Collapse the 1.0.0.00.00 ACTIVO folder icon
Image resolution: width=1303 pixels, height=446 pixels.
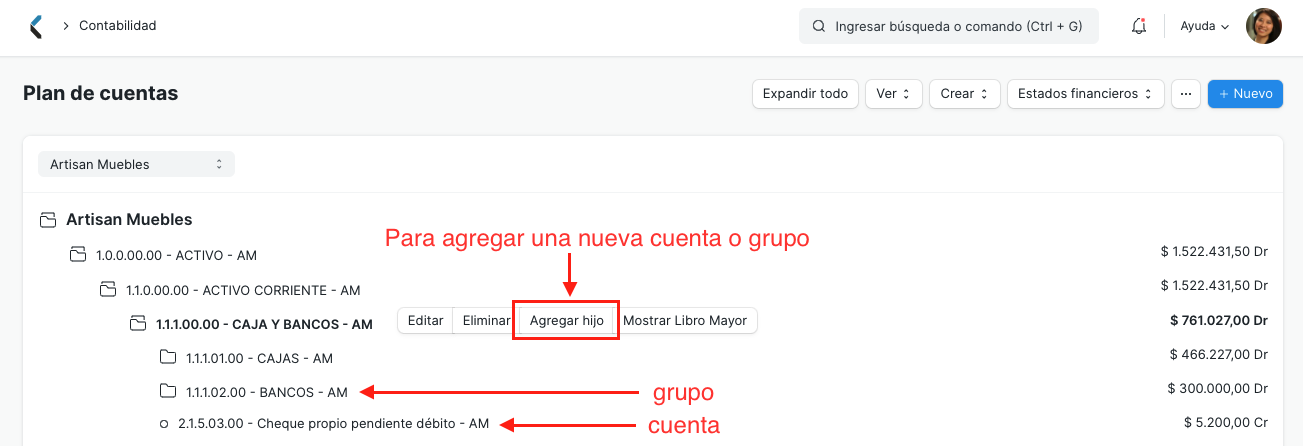click(x=77, y=255)
